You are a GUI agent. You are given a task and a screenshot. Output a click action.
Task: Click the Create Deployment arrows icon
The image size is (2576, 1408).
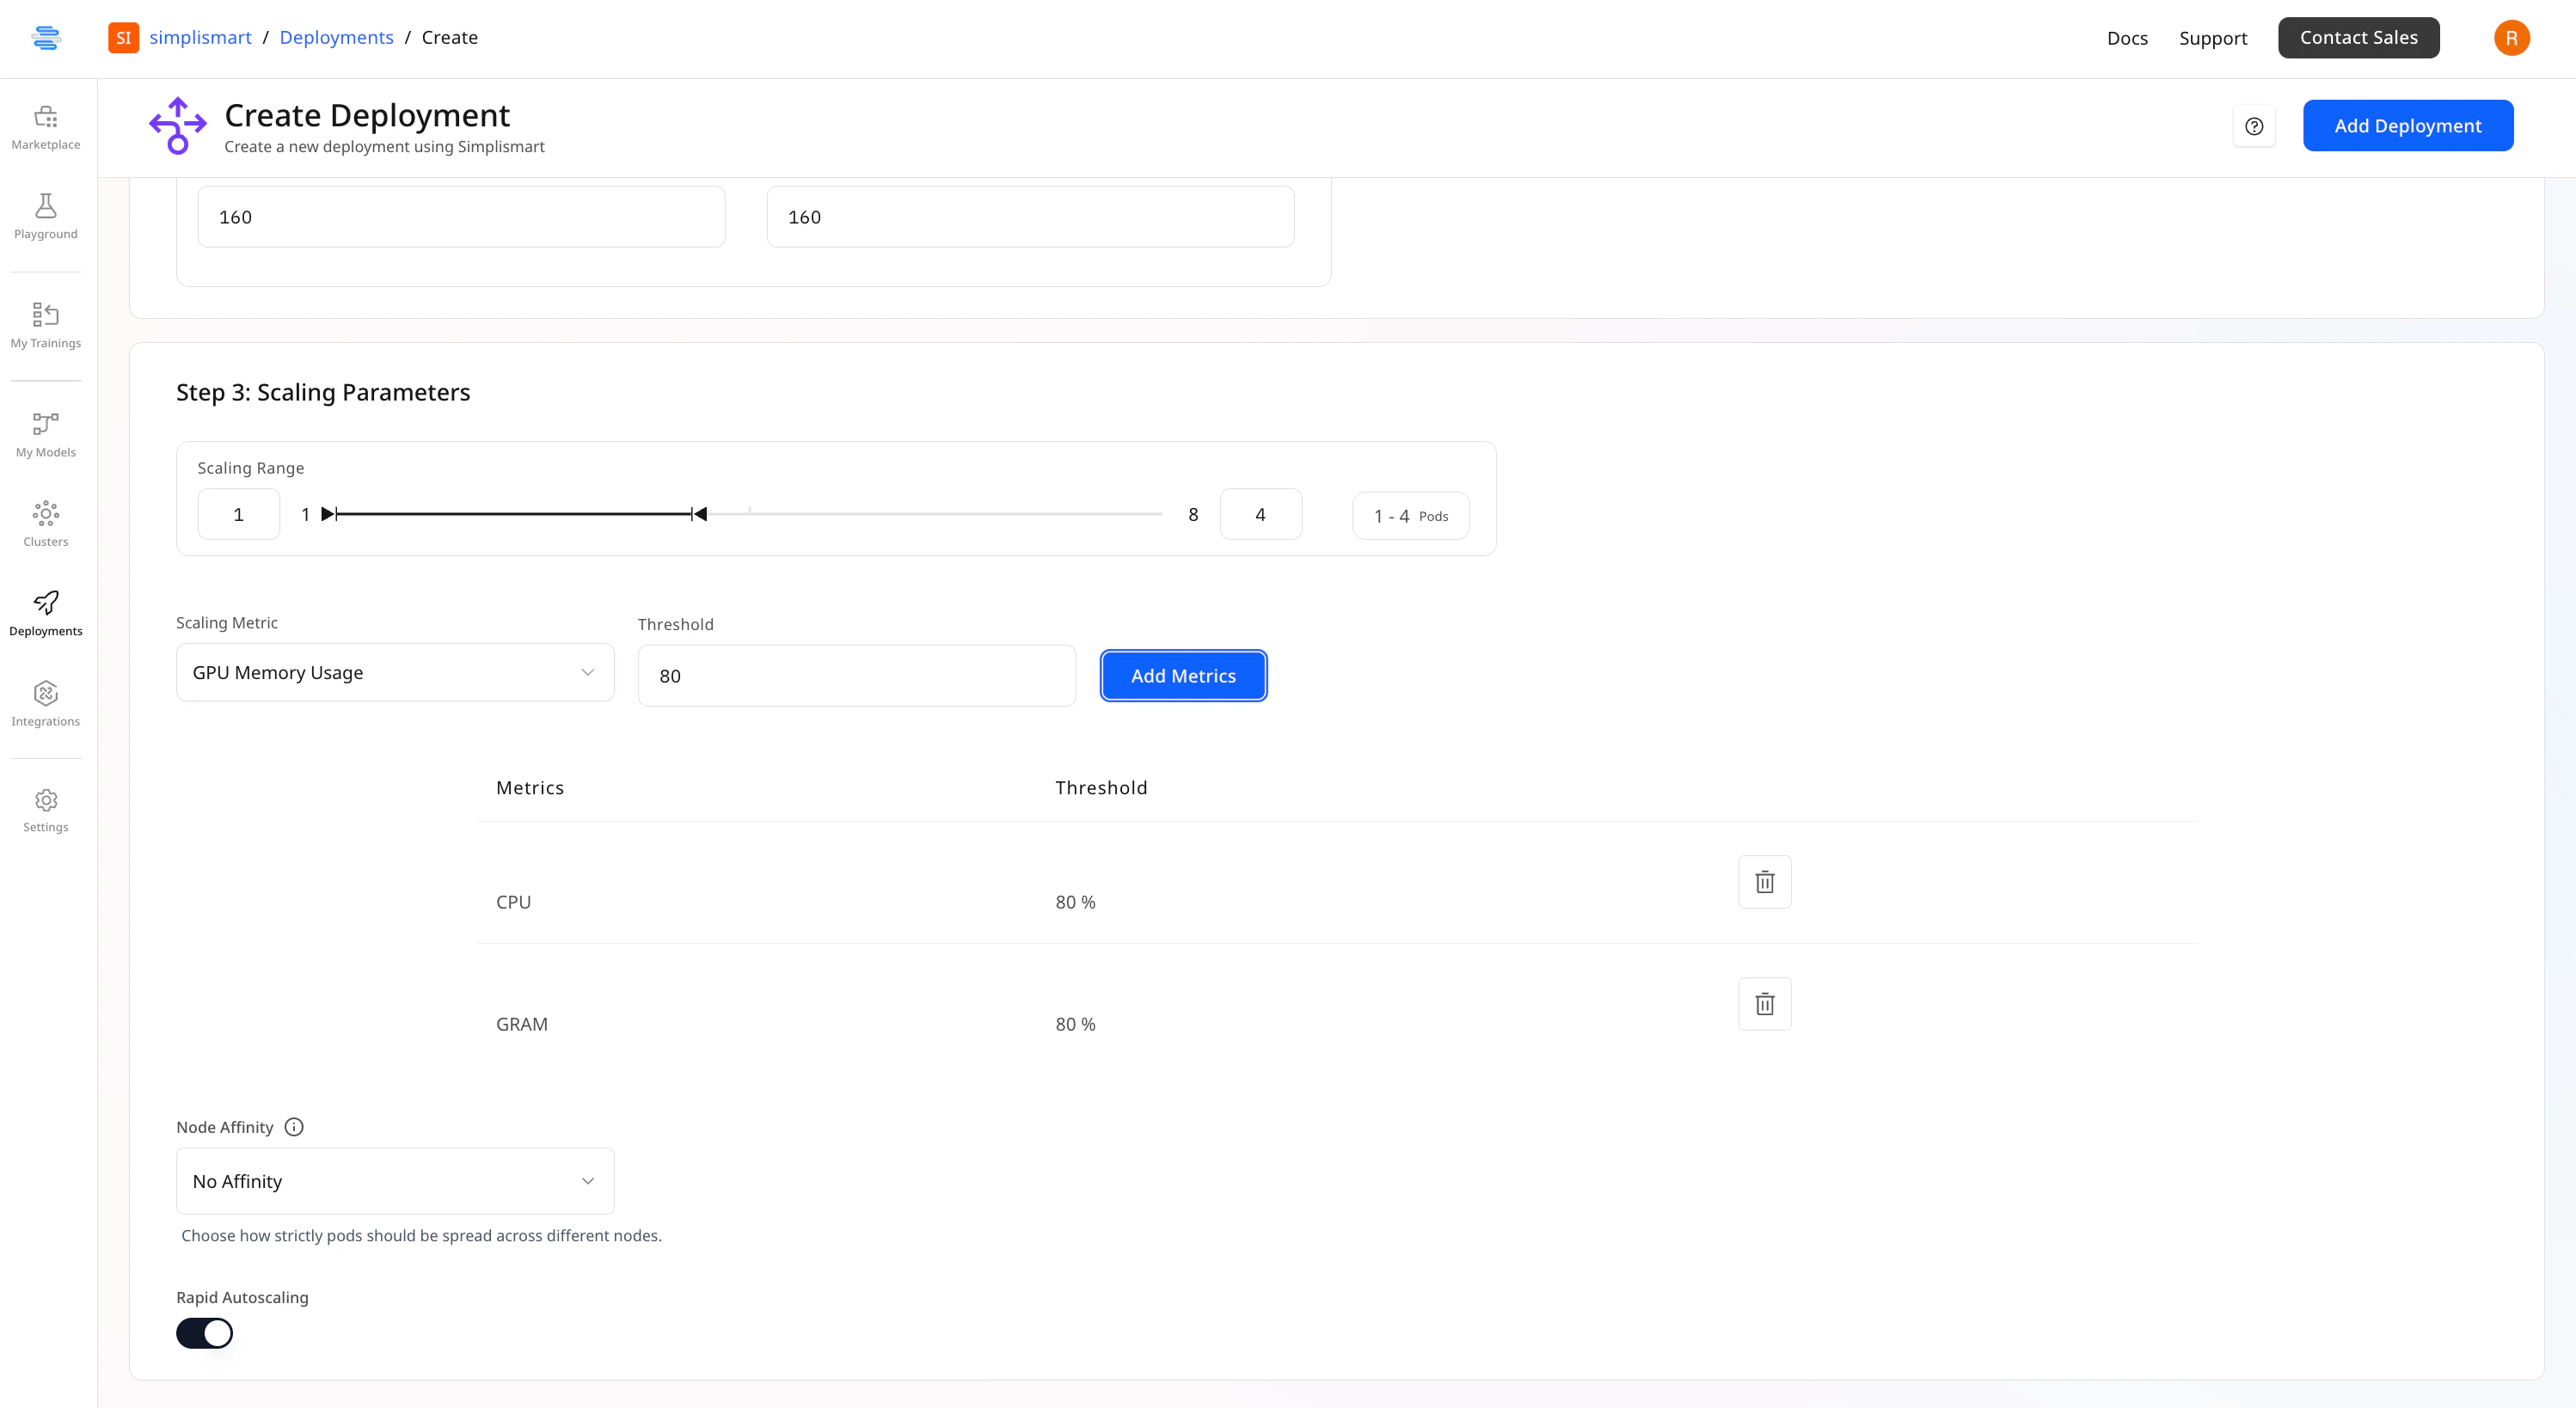(178, 126)
